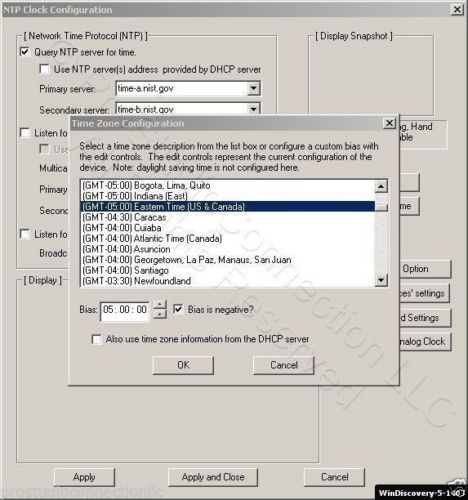Viewport: 468px width, 500px height.
Task: Decrease the Bias value with spinner down
Action: pyautogui.click(x=160, y=314)
